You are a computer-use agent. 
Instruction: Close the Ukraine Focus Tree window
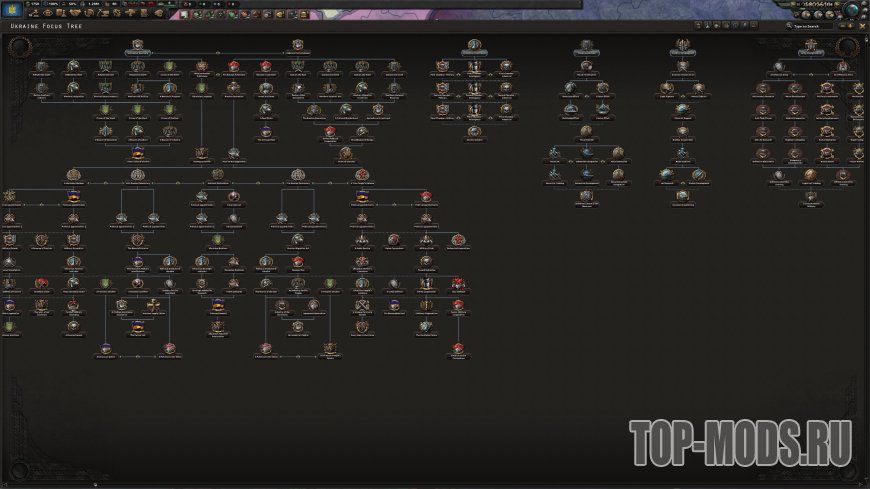(x=860, y=26)
